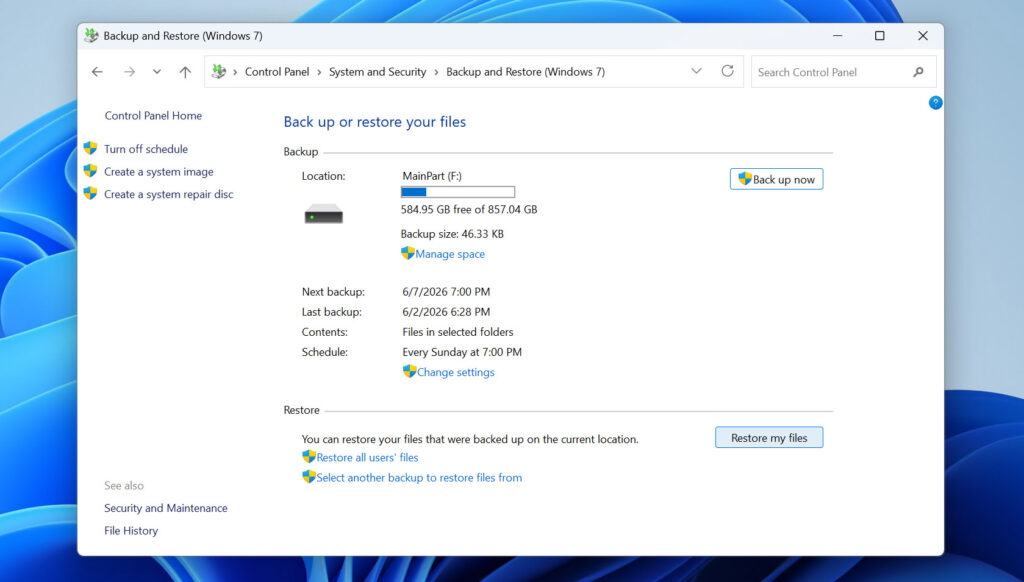Open Security and Maintenance link
Image resolution: width=1024 pixels, height=582 pixels.
coord(166,508)
